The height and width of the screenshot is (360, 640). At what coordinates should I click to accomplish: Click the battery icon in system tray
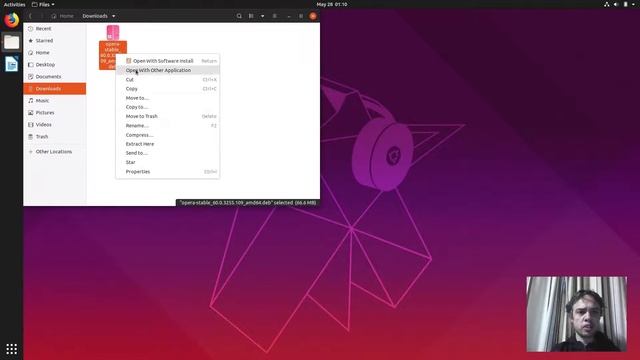[x=625, y=4]
